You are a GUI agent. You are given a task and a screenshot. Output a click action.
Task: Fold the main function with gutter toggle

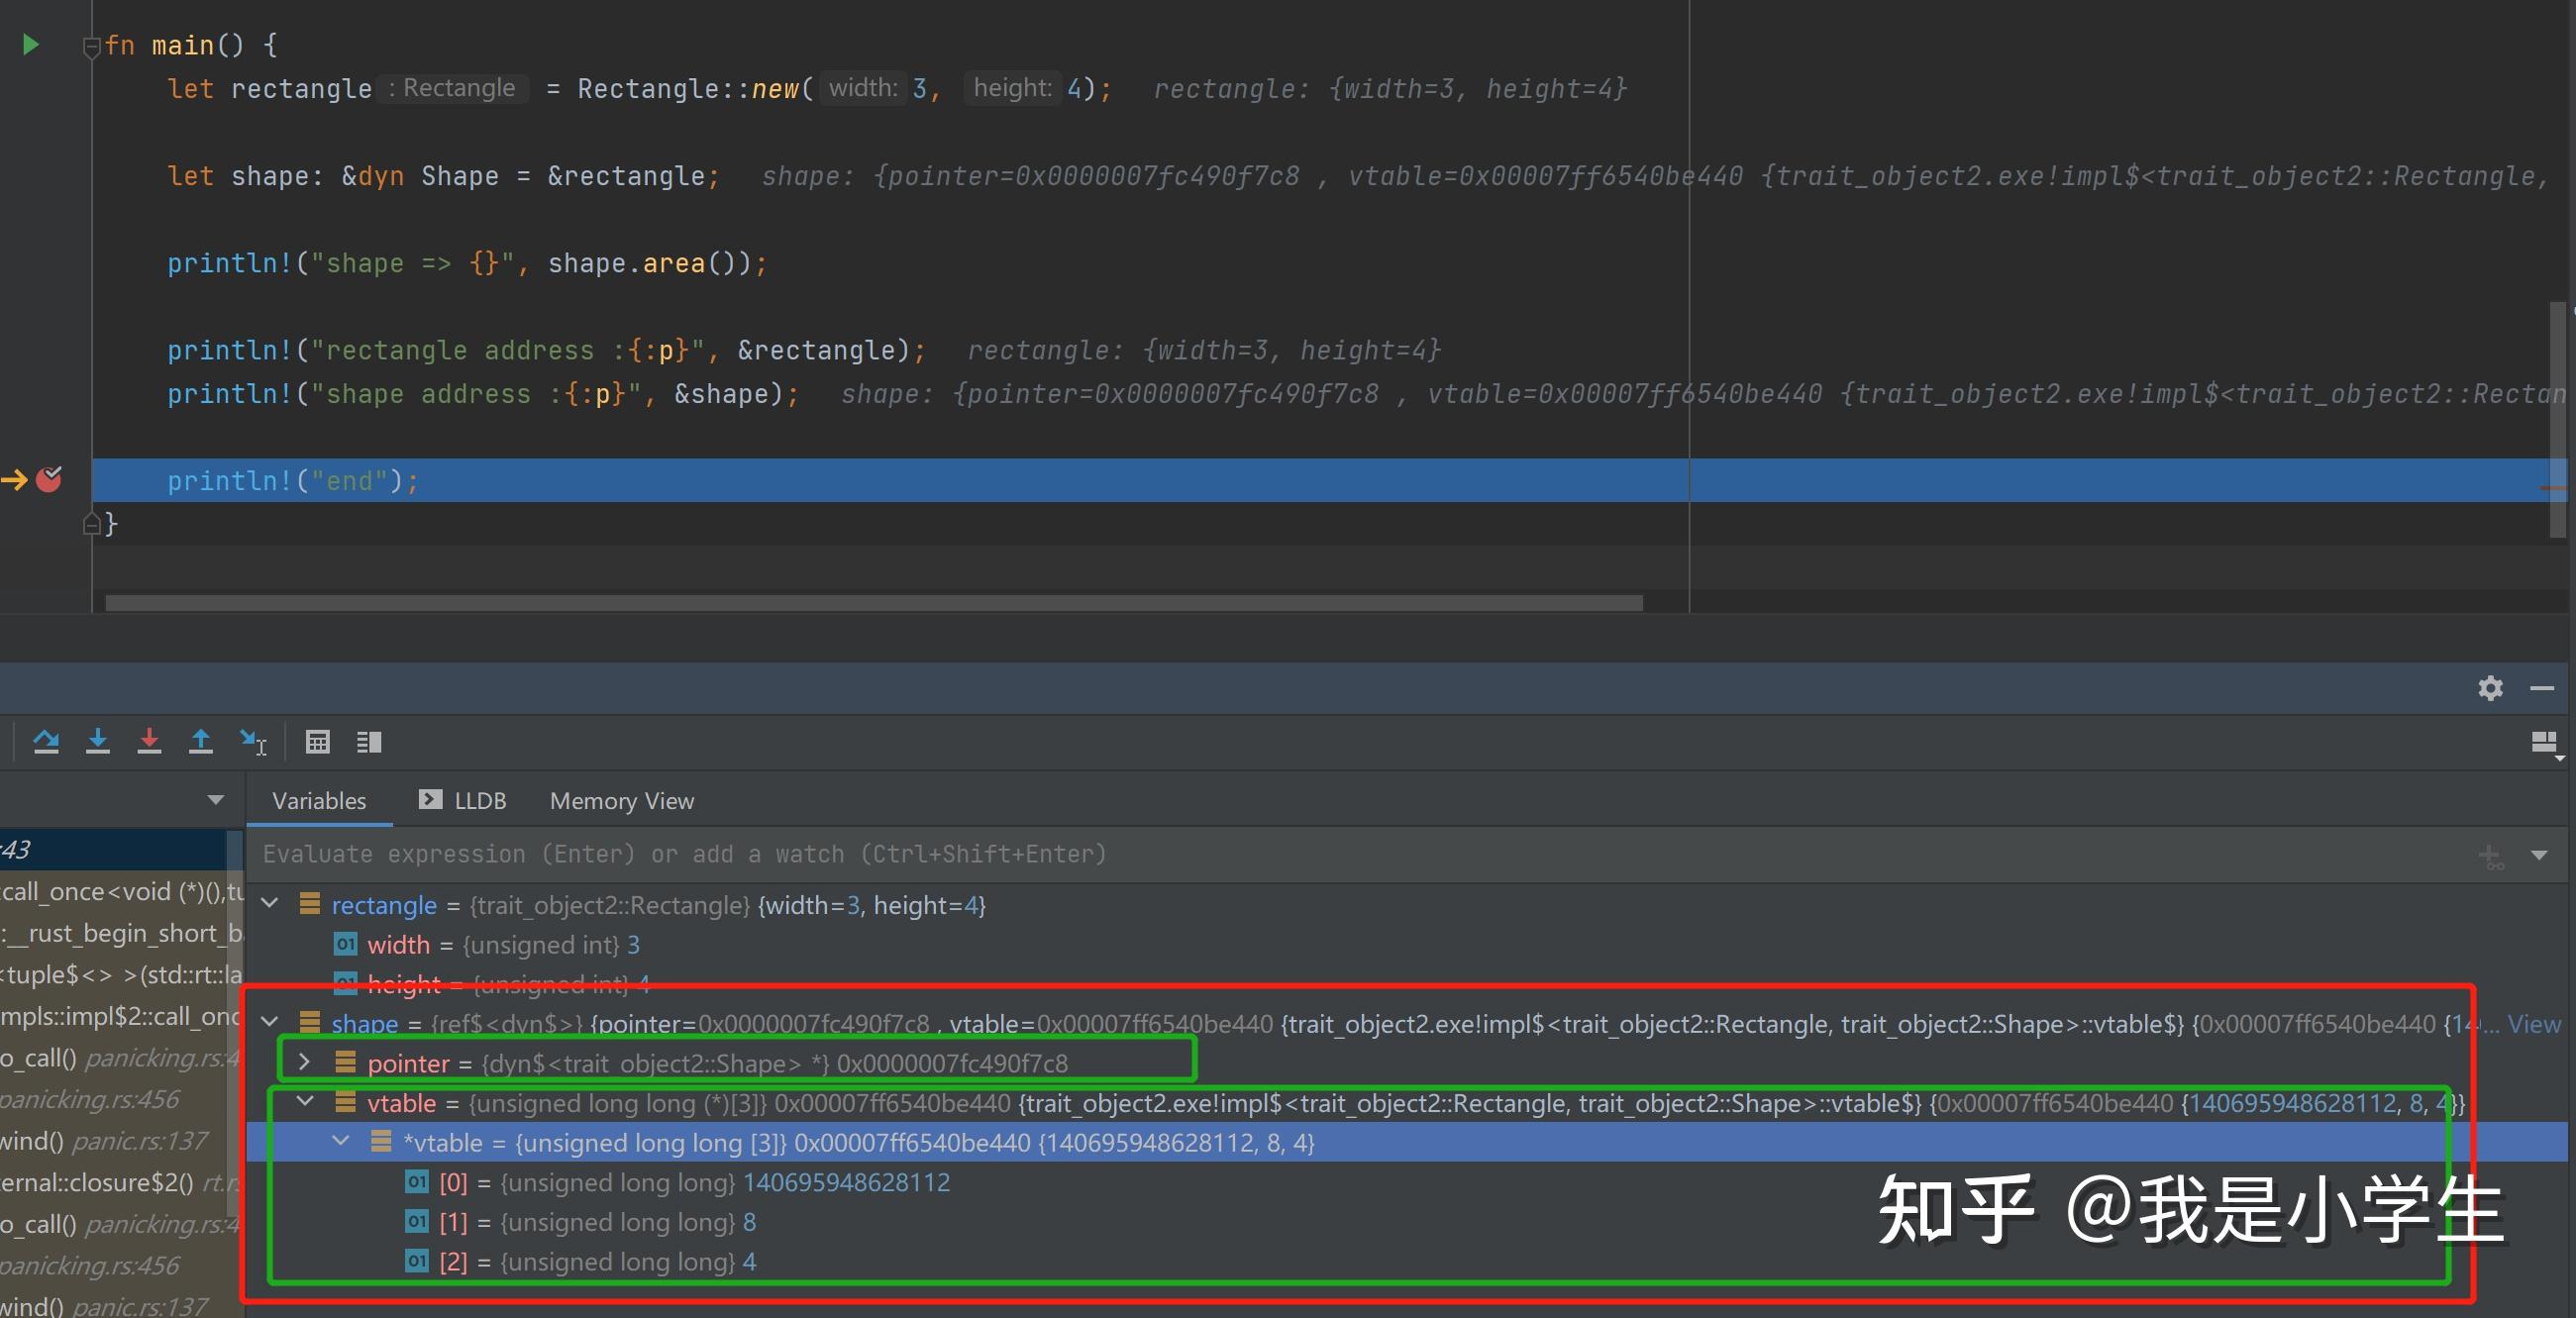(91, 46)
